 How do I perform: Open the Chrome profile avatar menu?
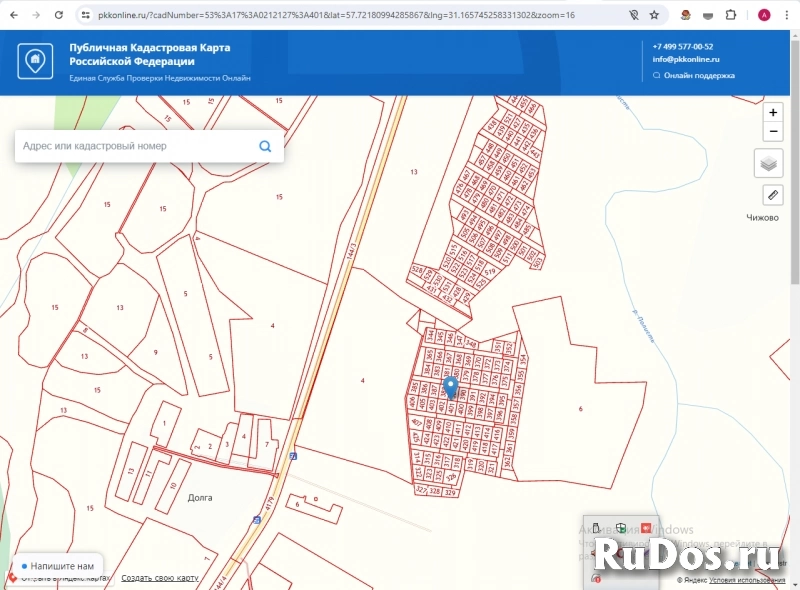[764, 15]
